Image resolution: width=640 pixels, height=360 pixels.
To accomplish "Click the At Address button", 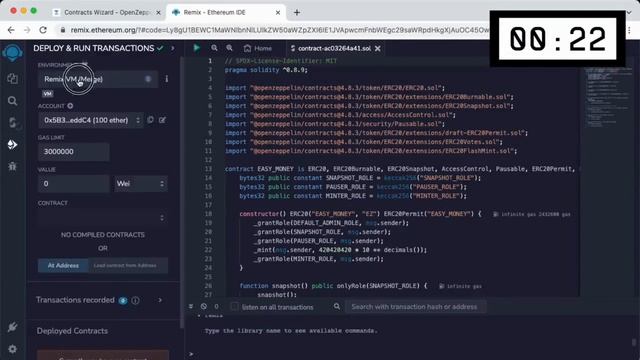I will pyautogui.click(x=63, y=265).
